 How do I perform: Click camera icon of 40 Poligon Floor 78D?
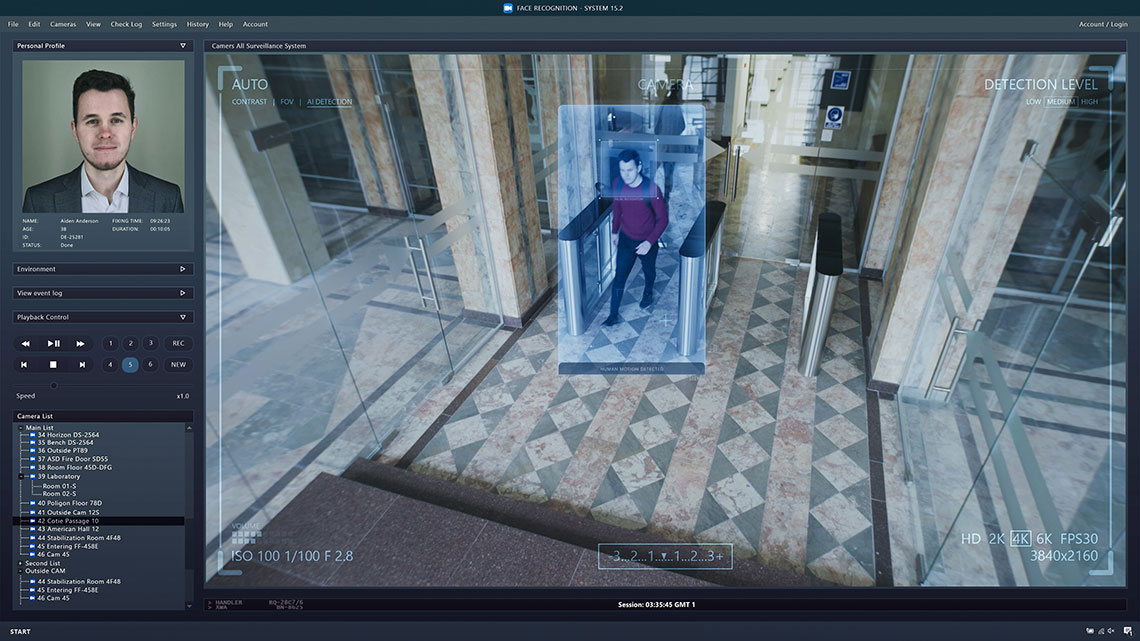33,503
